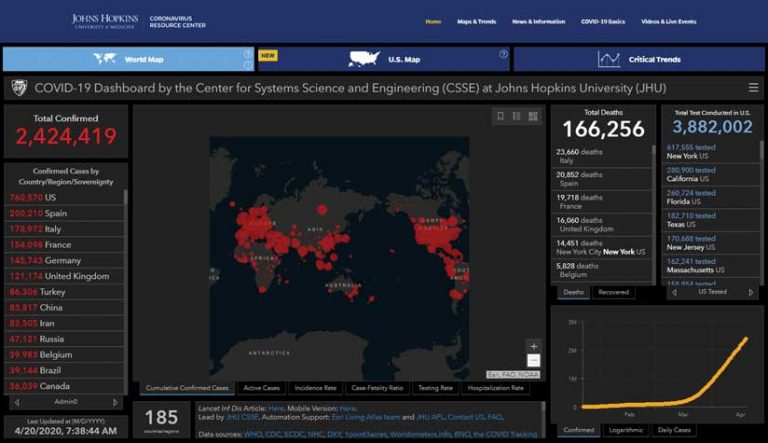
Task: Show the Logarithmic chart tab
Action: (626, 430)
